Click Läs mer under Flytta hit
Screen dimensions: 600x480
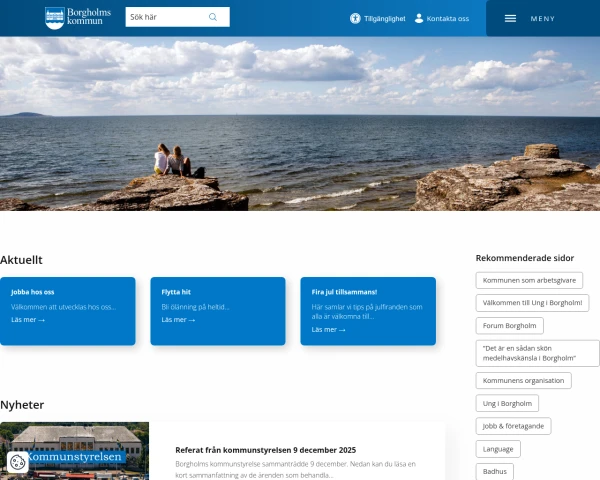click(x=175, y=320)
